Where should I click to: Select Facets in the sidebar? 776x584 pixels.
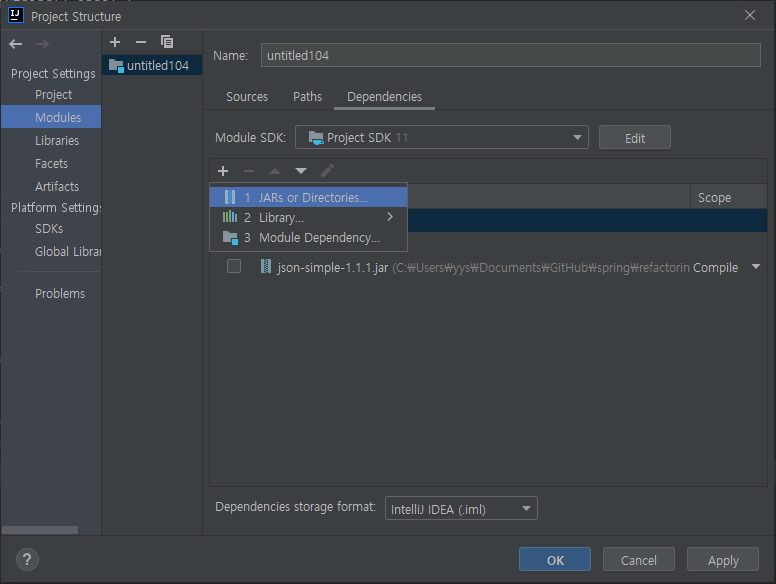point(51,163)
